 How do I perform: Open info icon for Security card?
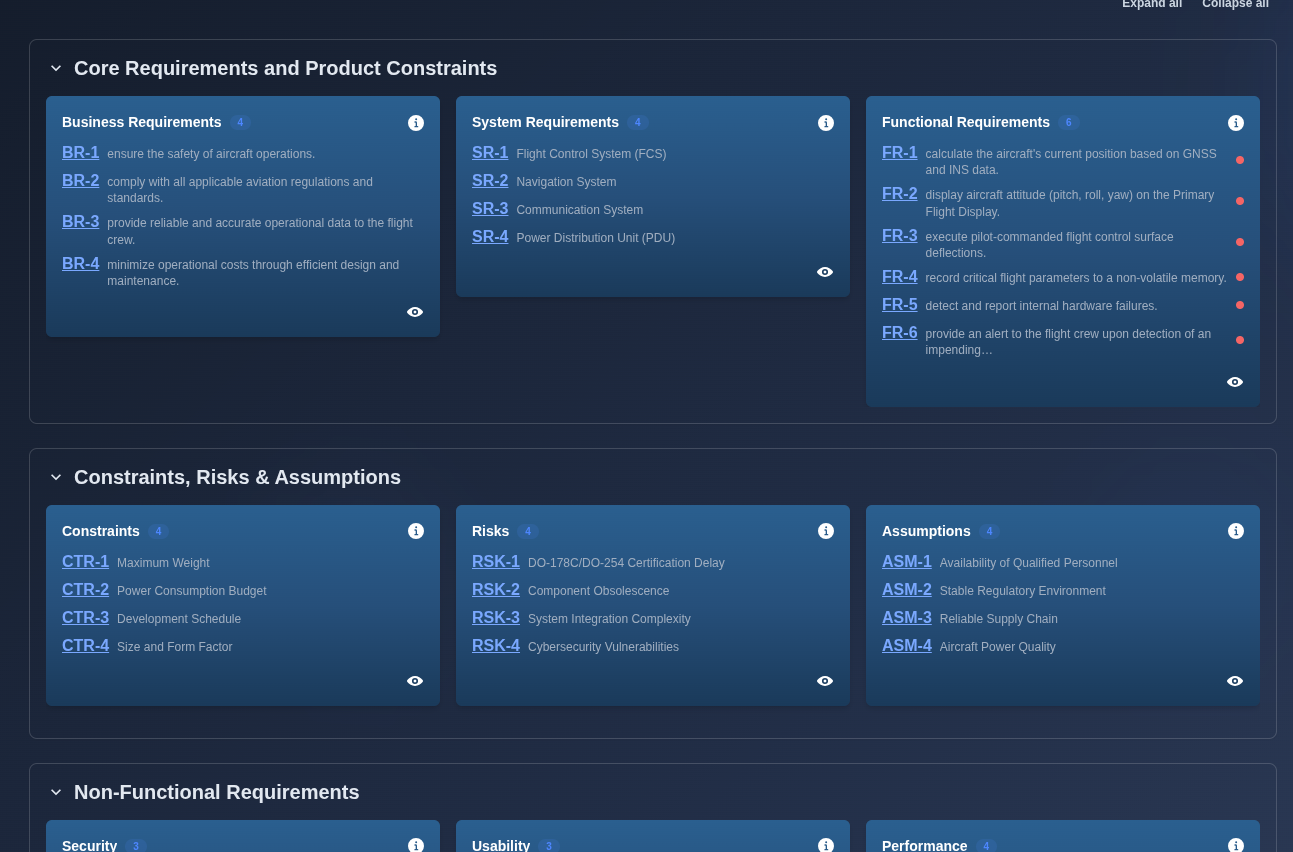coord(416,845)
